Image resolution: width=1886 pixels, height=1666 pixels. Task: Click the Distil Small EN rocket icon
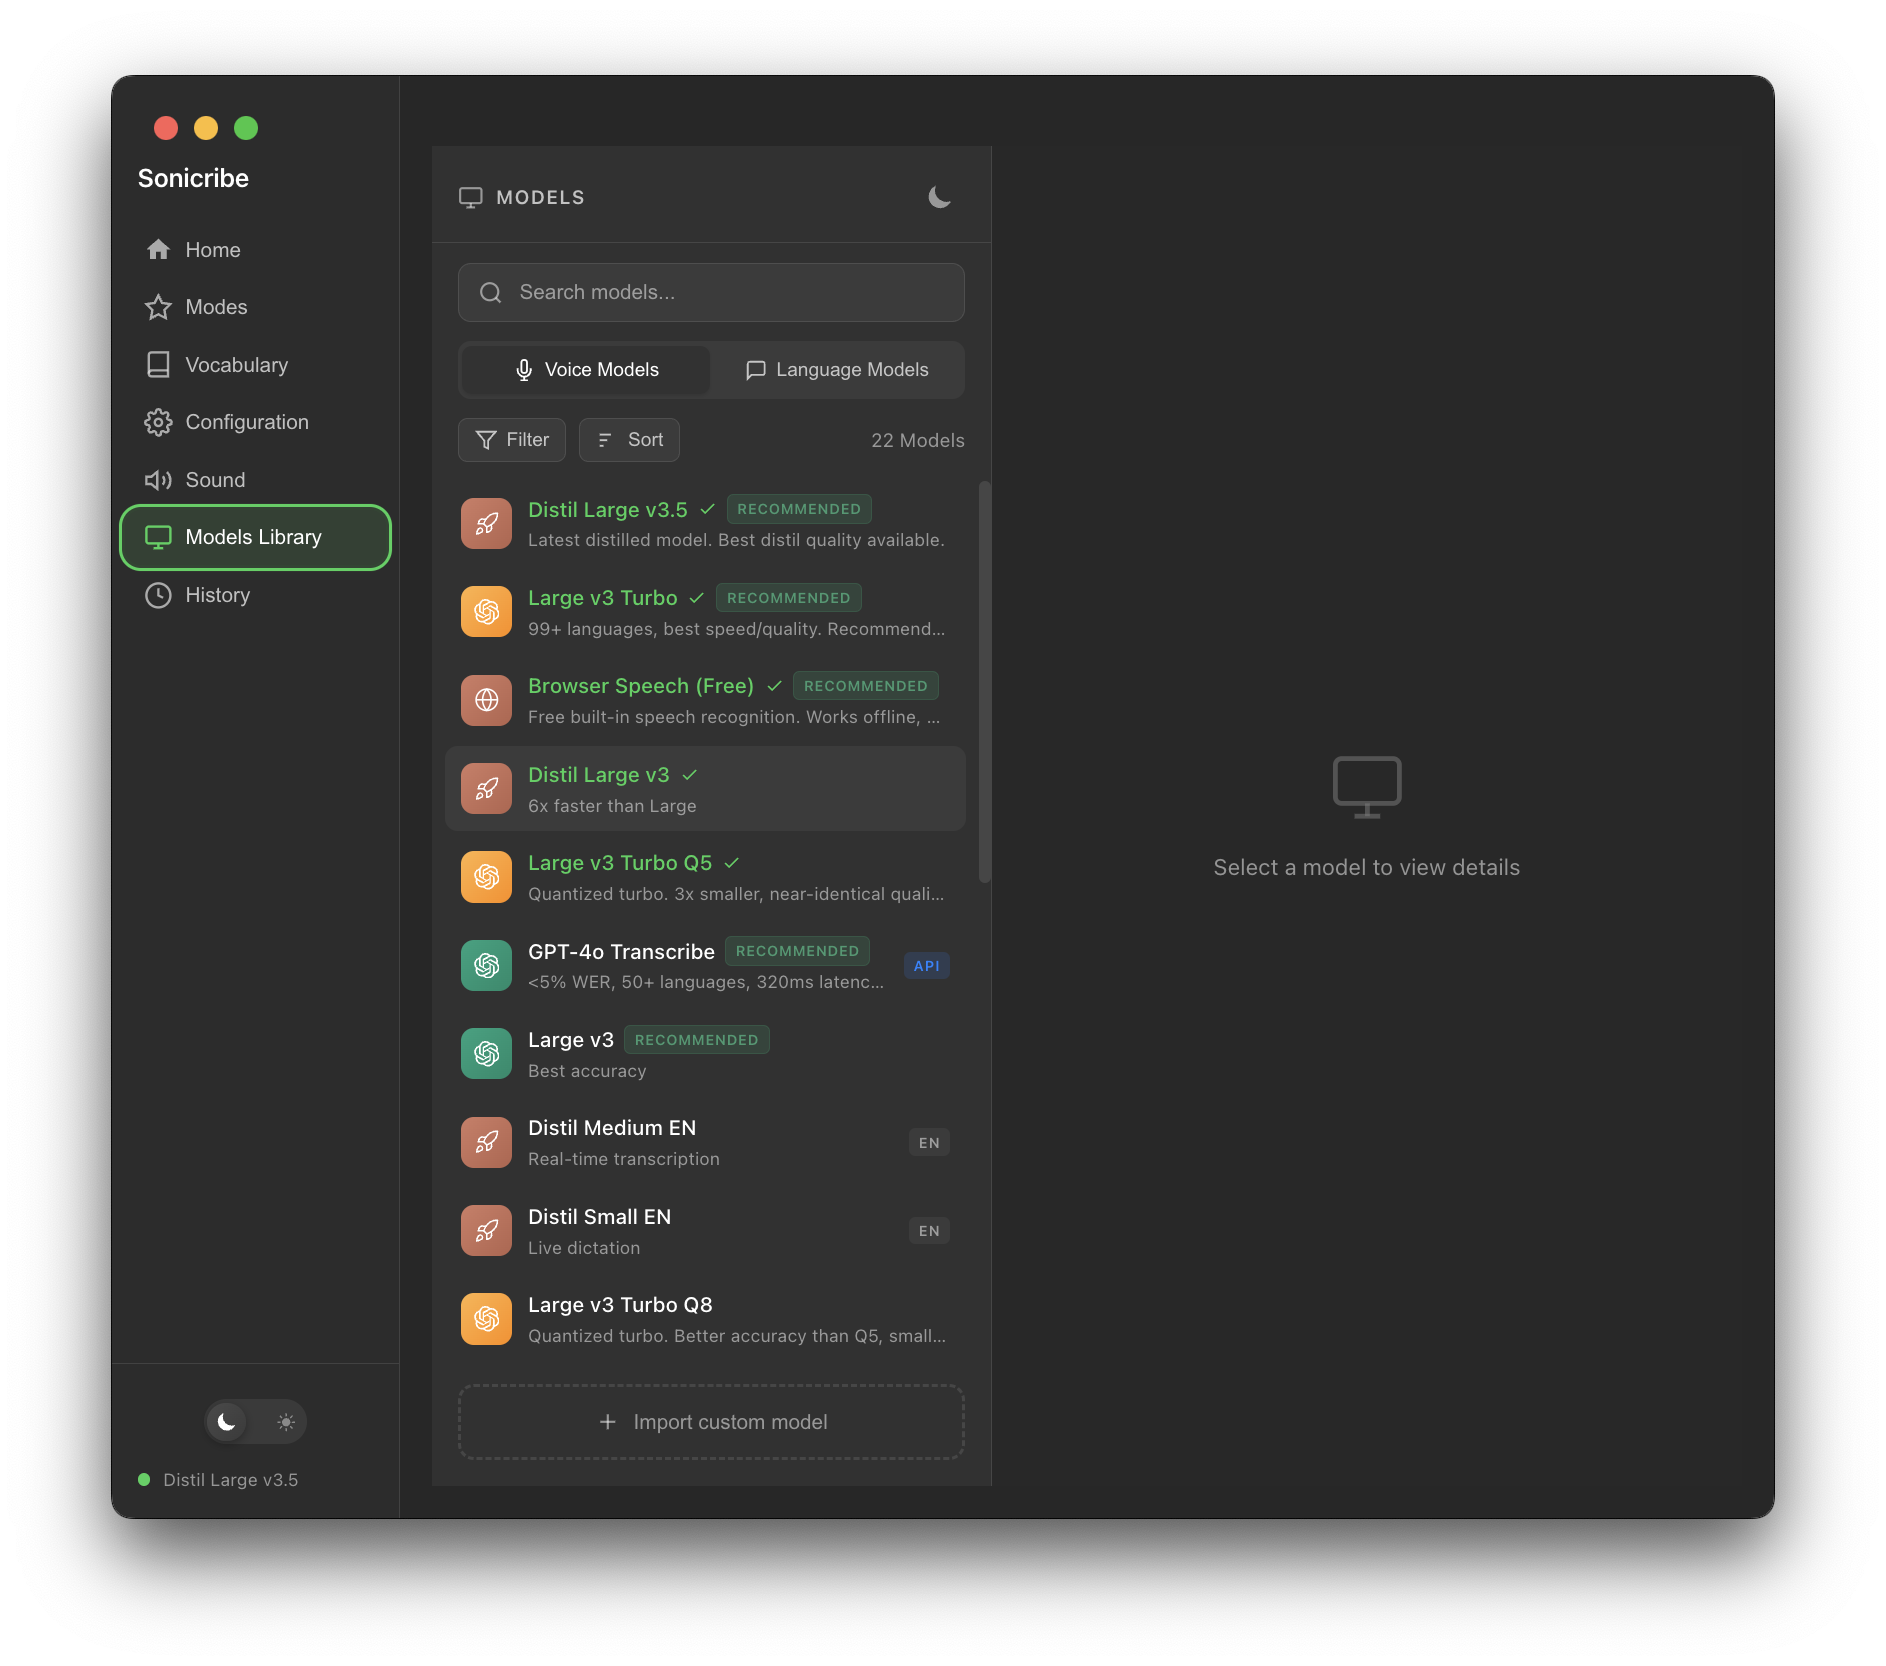pos(486,1231)
